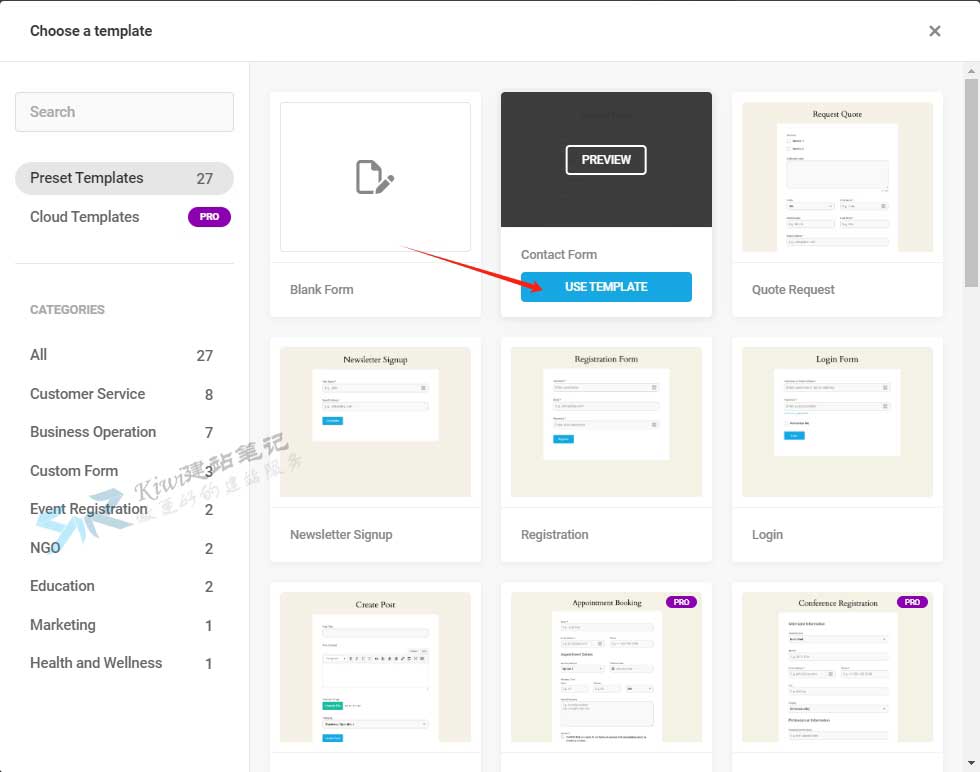
Task: Select the Quote Request template thumbnail
Action: (x=837, y=177)
